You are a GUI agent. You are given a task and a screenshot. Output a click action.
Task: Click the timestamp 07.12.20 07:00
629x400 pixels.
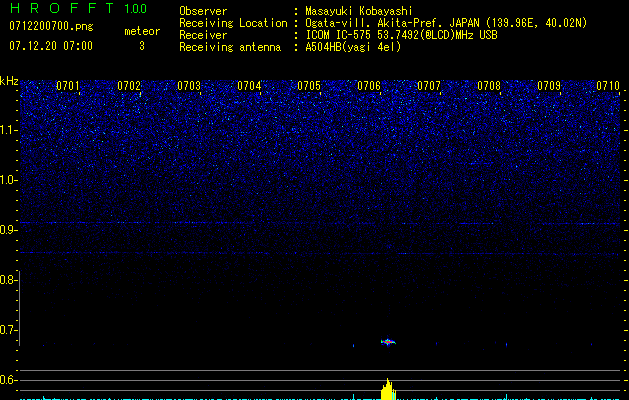point(51,46)
